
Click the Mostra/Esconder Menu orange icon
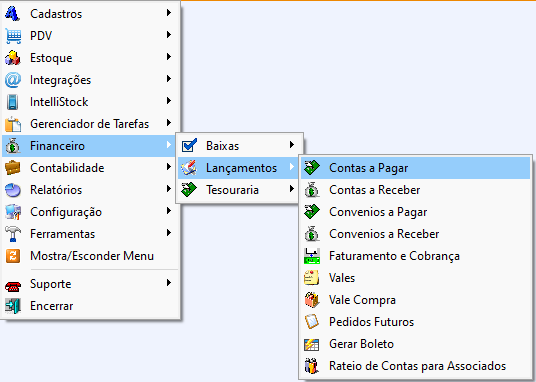click(x=13, y=256)
